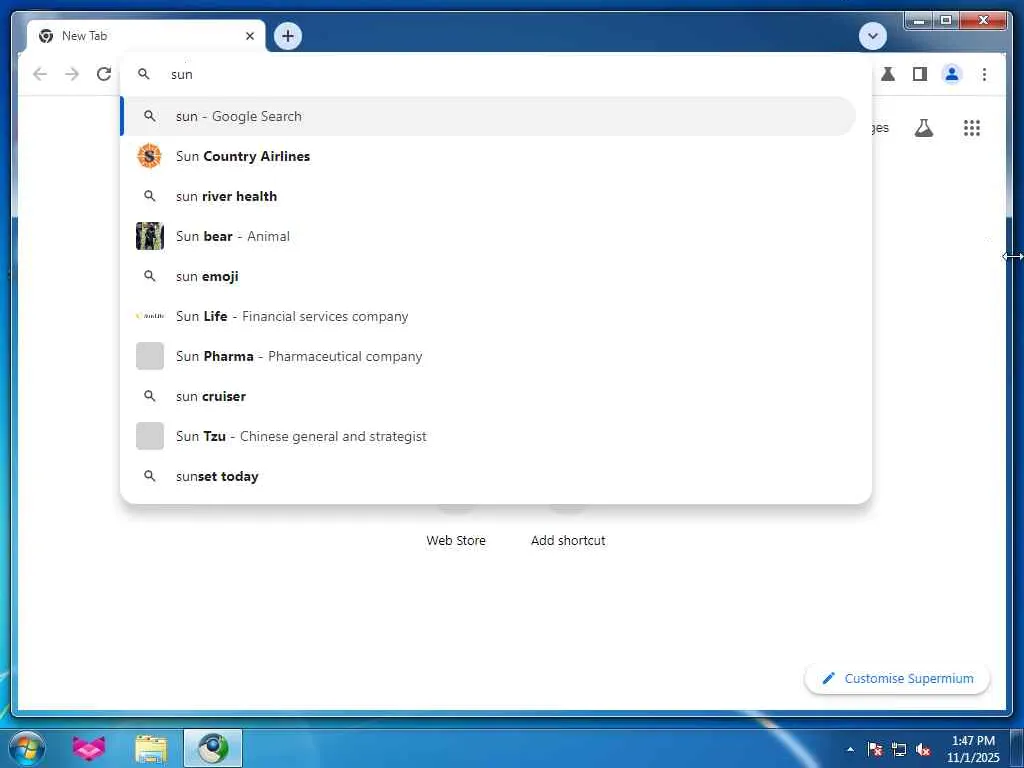
Task: Click search icon beside 'sun emoji'
Action: pos(150,276)
